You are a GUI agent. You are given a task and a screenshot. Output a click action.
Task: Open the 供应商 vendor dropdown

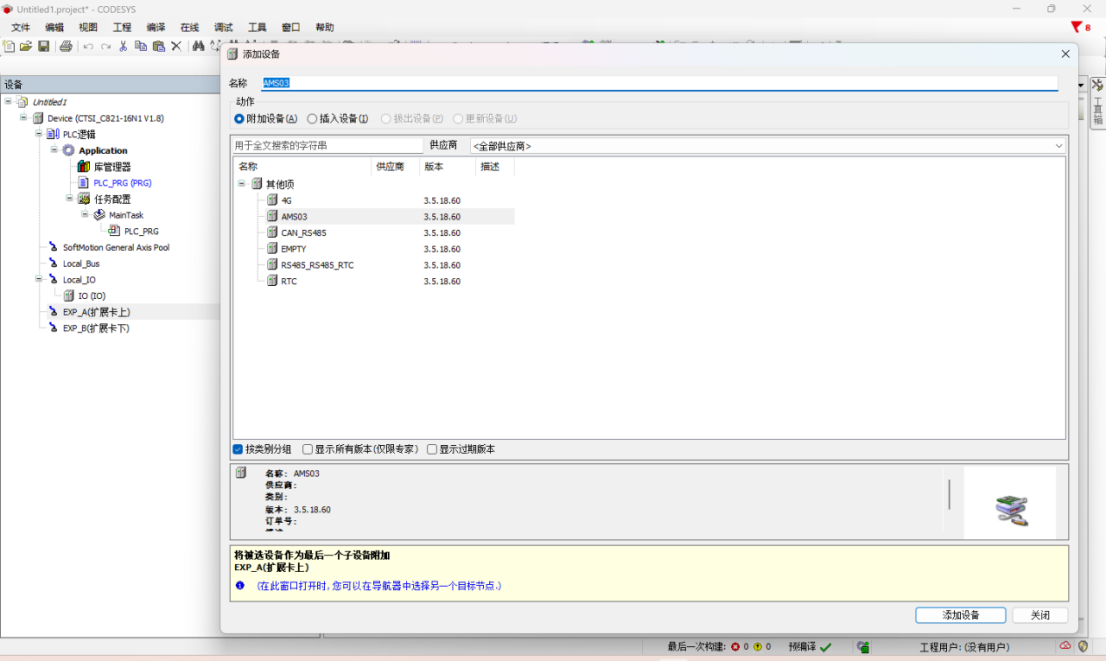(768, 146)
